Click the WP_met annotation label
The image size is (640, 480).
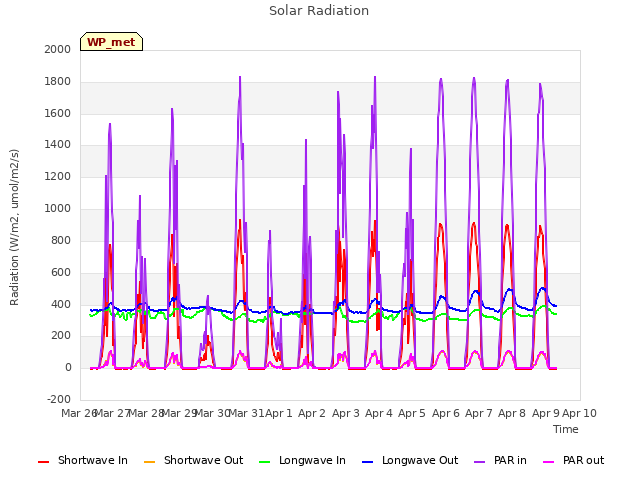pyautogui.click(x=111, y=42)
